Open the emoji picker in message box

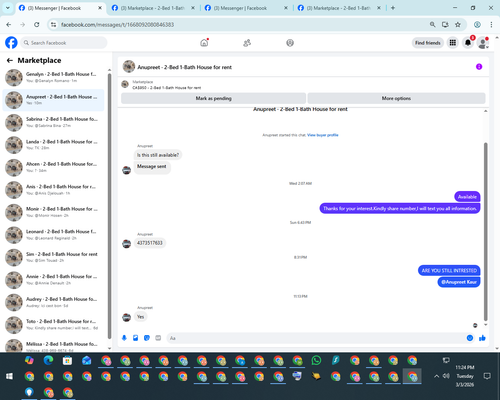470,338
